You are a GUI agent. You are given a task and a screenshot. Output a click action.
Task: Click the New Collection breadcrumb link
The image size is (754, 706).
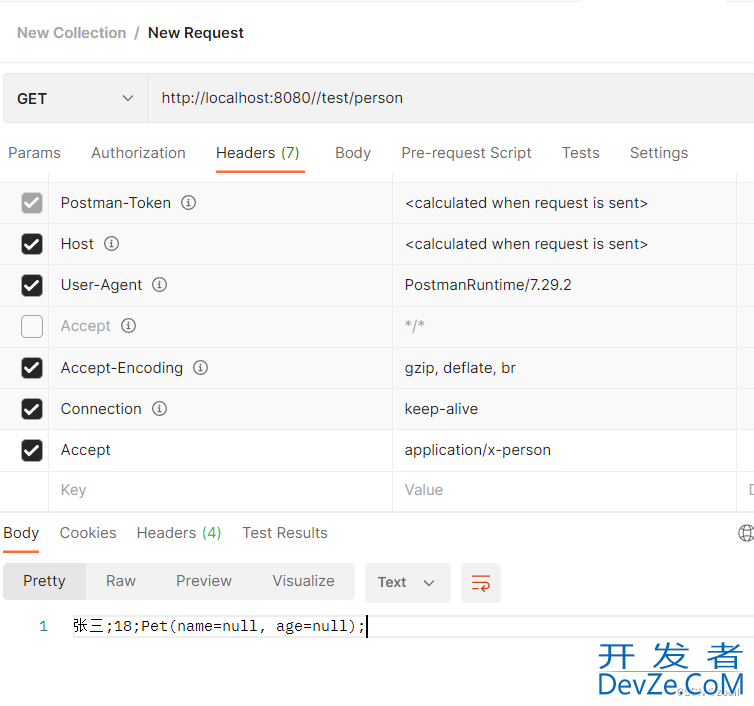point(72,33)
